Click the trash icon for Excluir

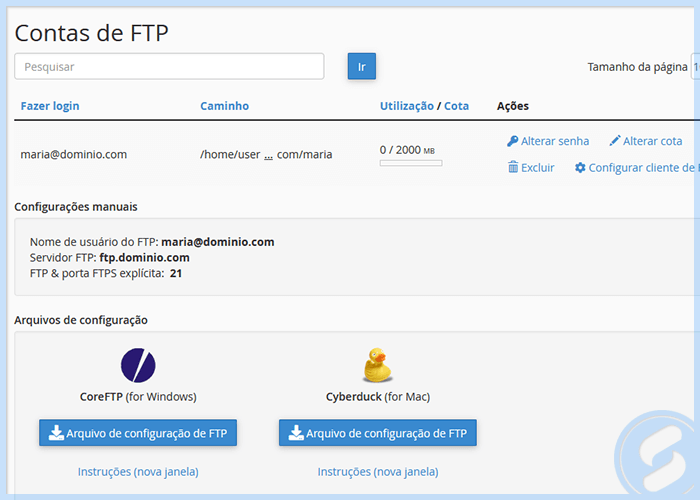[513, 167]
